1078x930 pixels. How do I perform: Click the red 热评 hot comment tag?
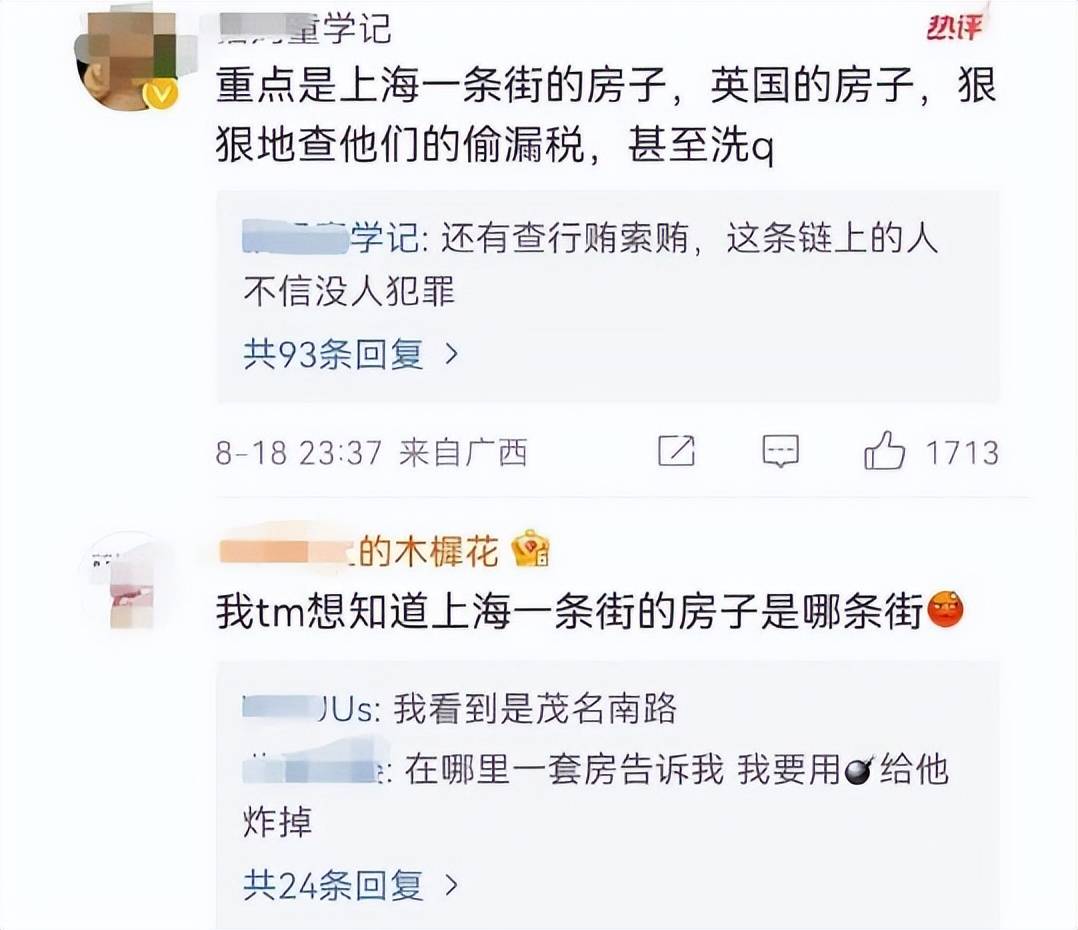click(x=955, y=26)
